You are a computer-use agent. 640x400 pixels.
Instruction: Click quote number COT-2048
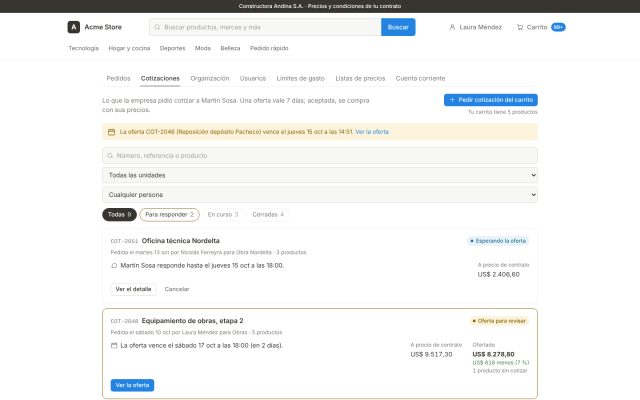(124, 321)
